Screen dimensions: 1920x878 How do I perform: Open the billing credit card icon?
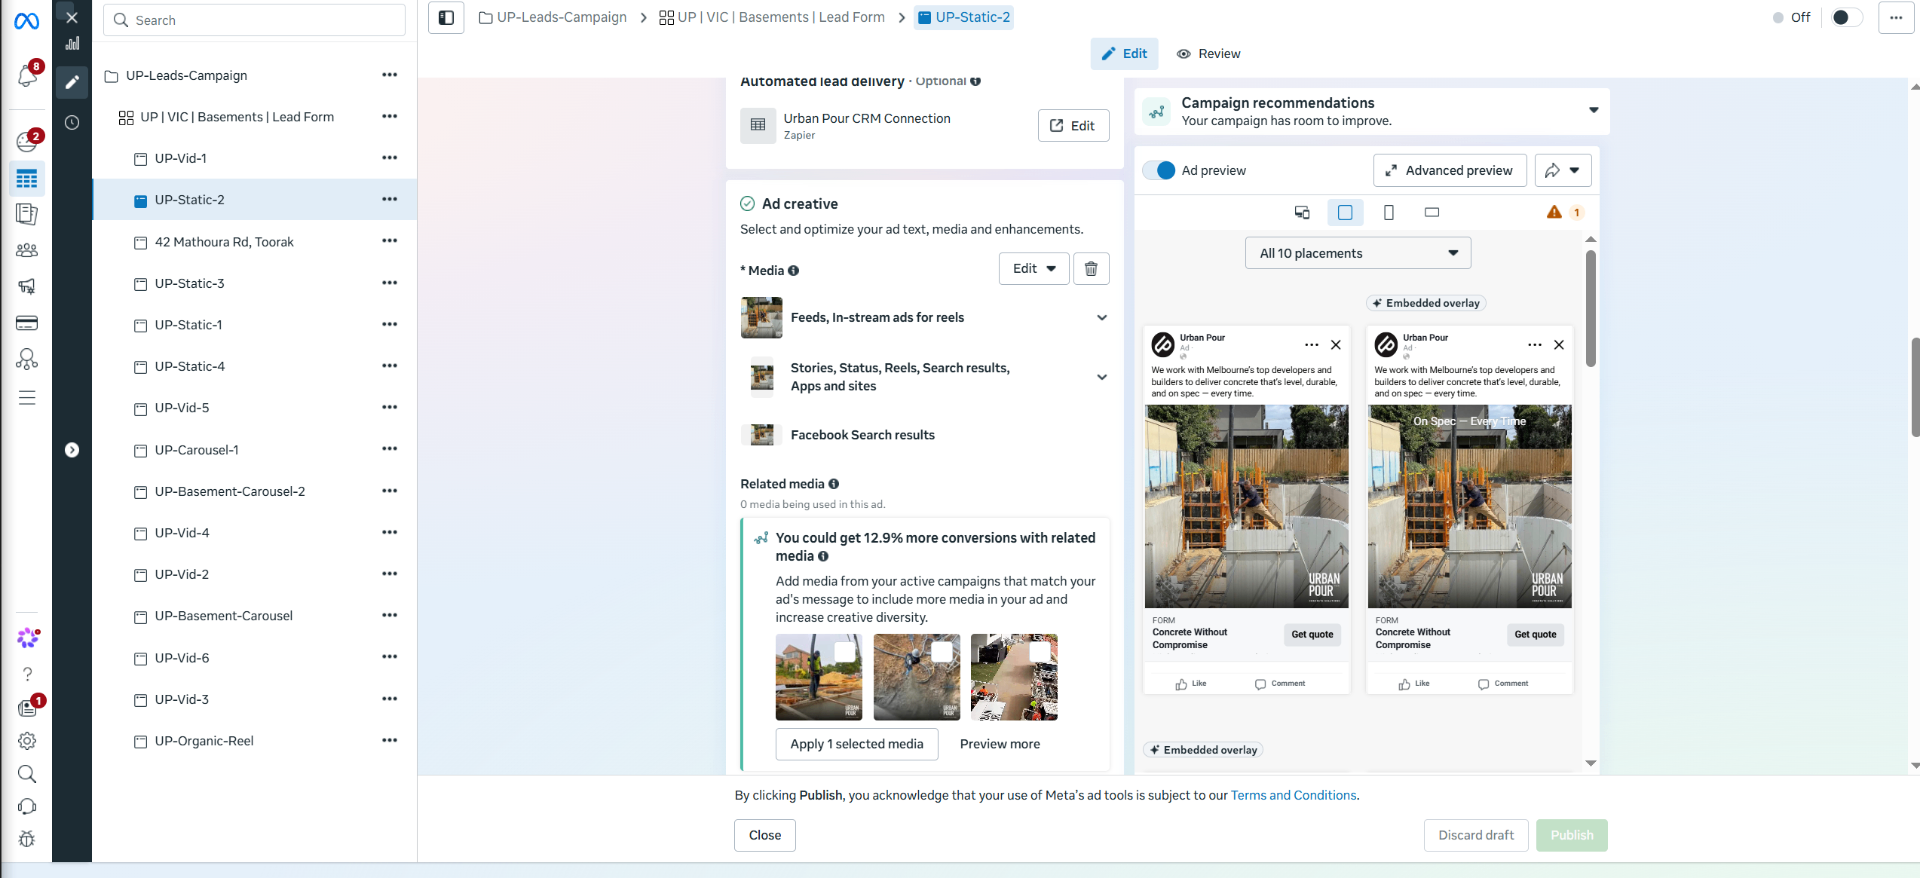pos(27,323)
